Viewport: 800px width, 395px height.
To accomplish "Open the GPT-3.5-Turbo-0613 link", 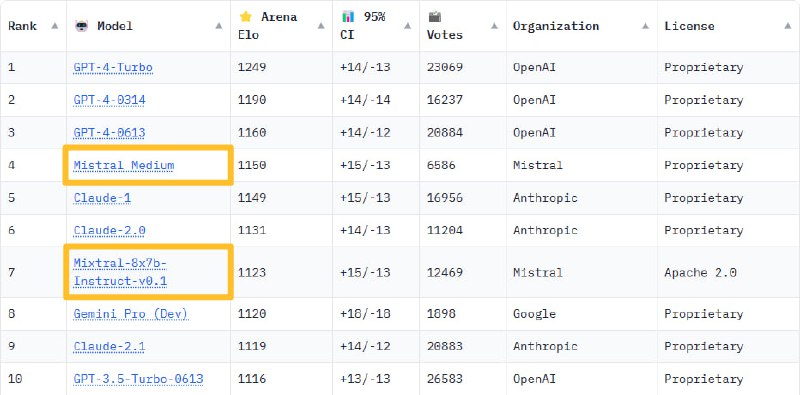I will [138, 379].
